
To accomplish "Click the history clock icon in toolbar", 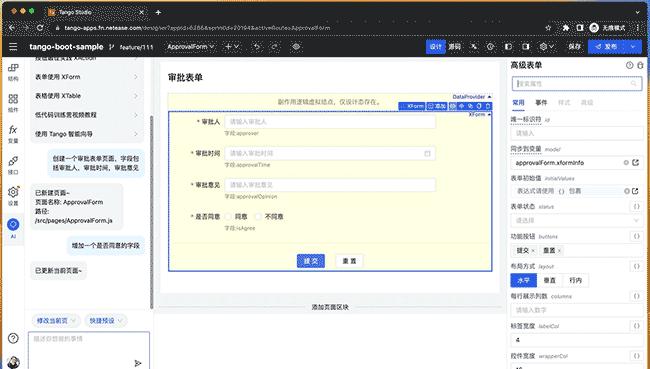I will 491,47.
